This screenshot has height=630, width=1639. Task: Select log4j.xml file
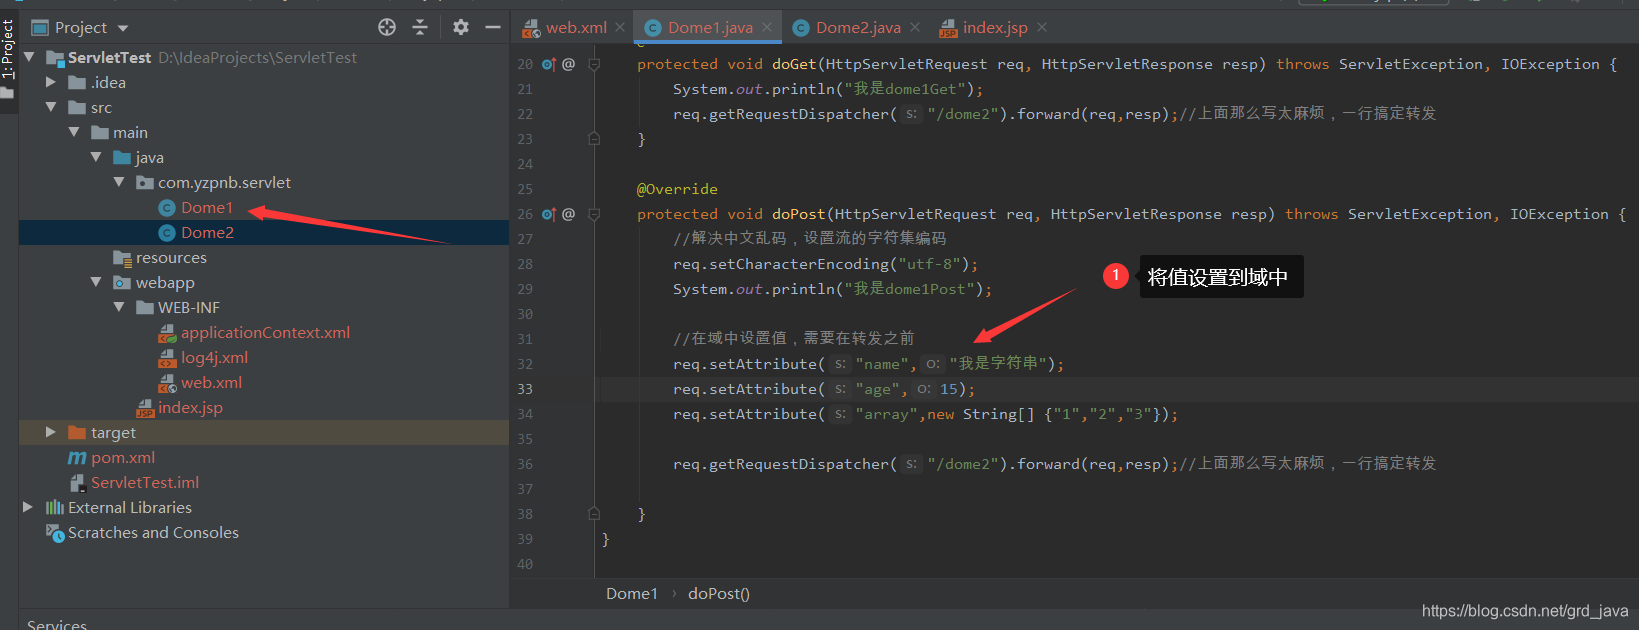[214, 357]
